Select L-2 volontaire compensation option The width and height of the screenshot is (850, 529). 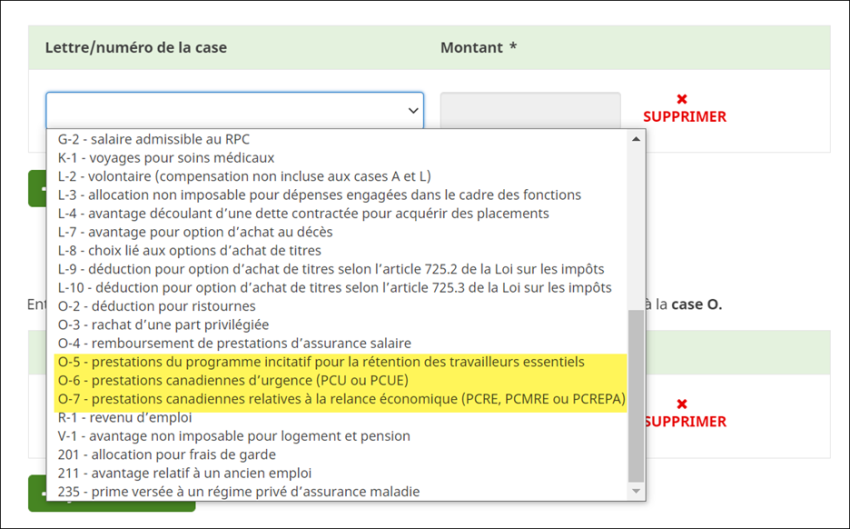click(x=245, y=176)
